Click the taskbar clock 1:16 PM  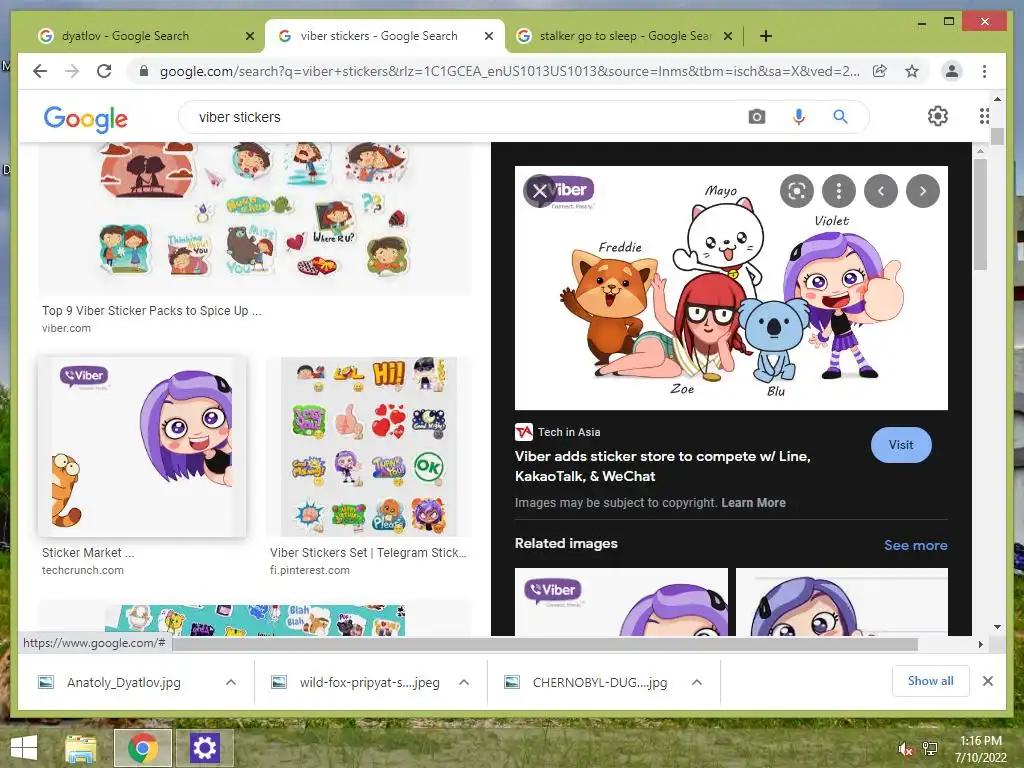point(981,741)
